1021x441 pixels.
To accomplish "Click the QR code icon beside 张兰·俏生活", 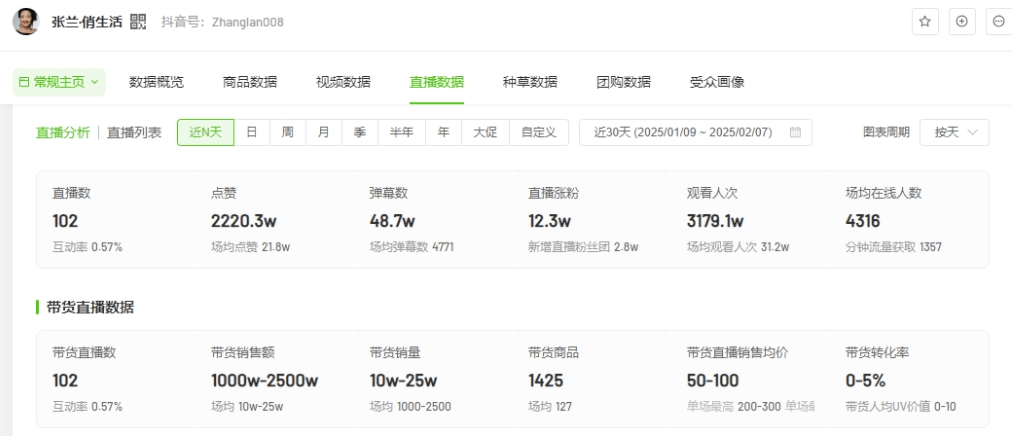I will [138, 21].
